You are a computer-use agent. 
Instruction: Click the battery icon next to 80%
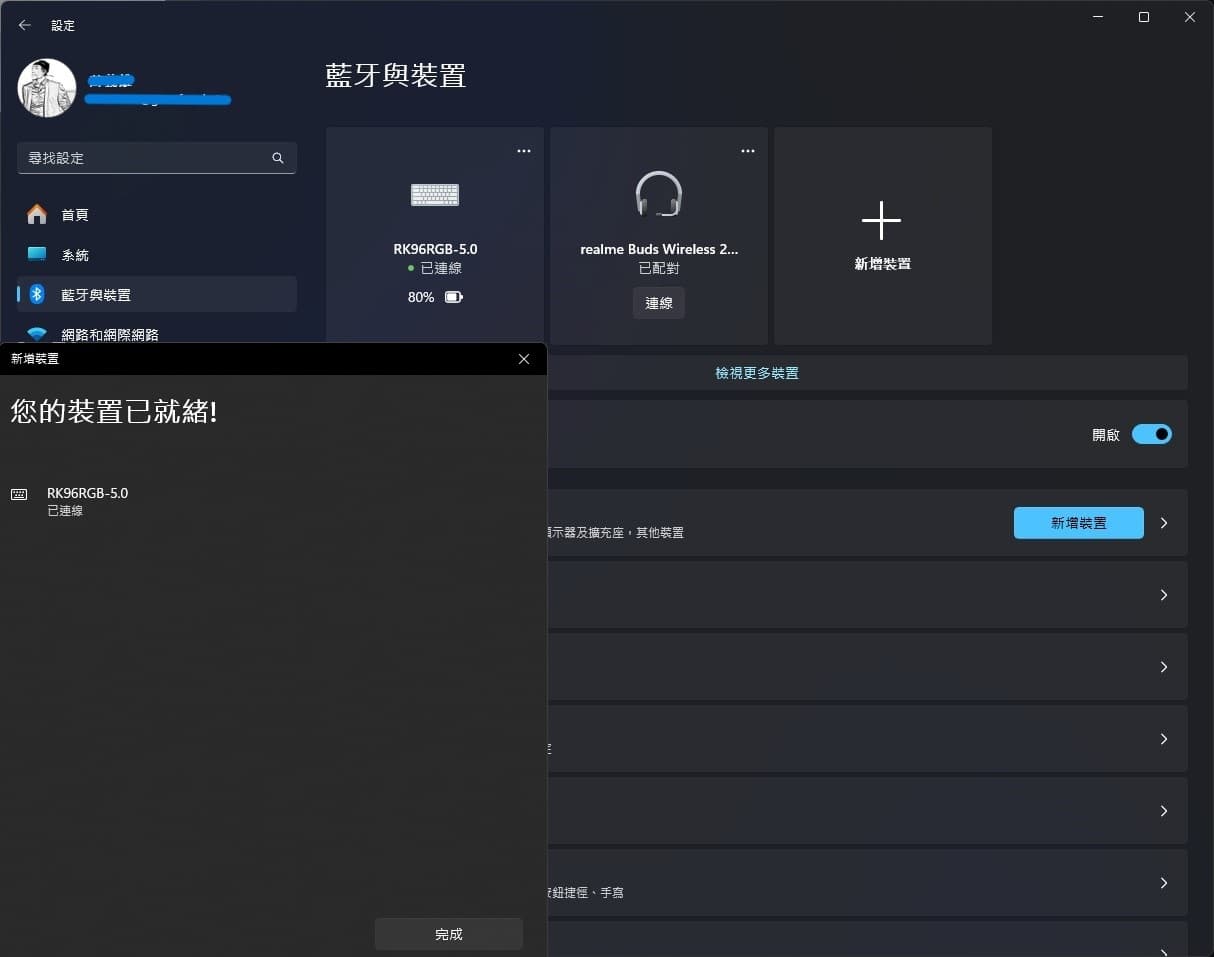coord(454,297)
